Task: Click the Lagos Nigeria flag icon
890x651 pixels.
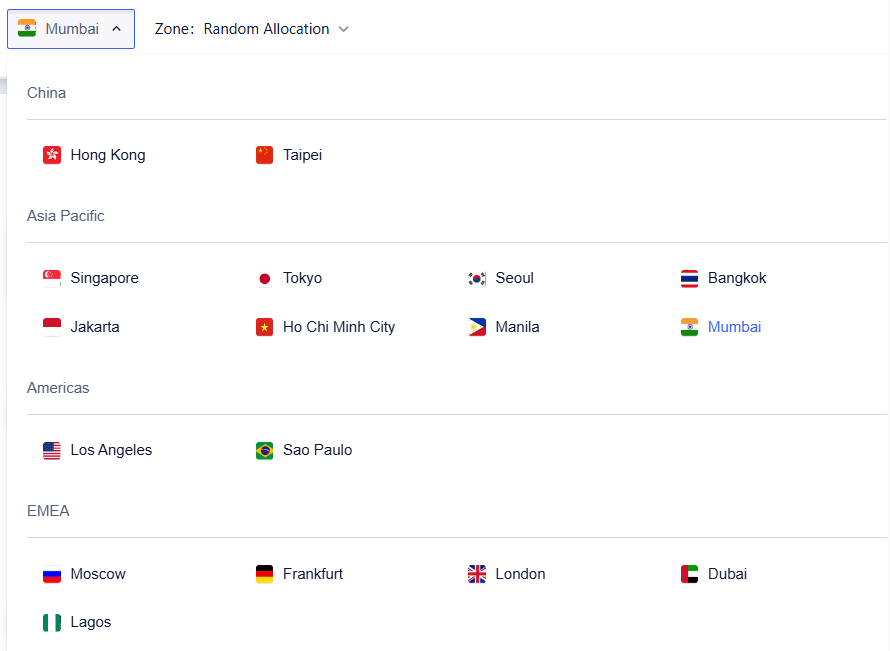Action: (52, 622)
